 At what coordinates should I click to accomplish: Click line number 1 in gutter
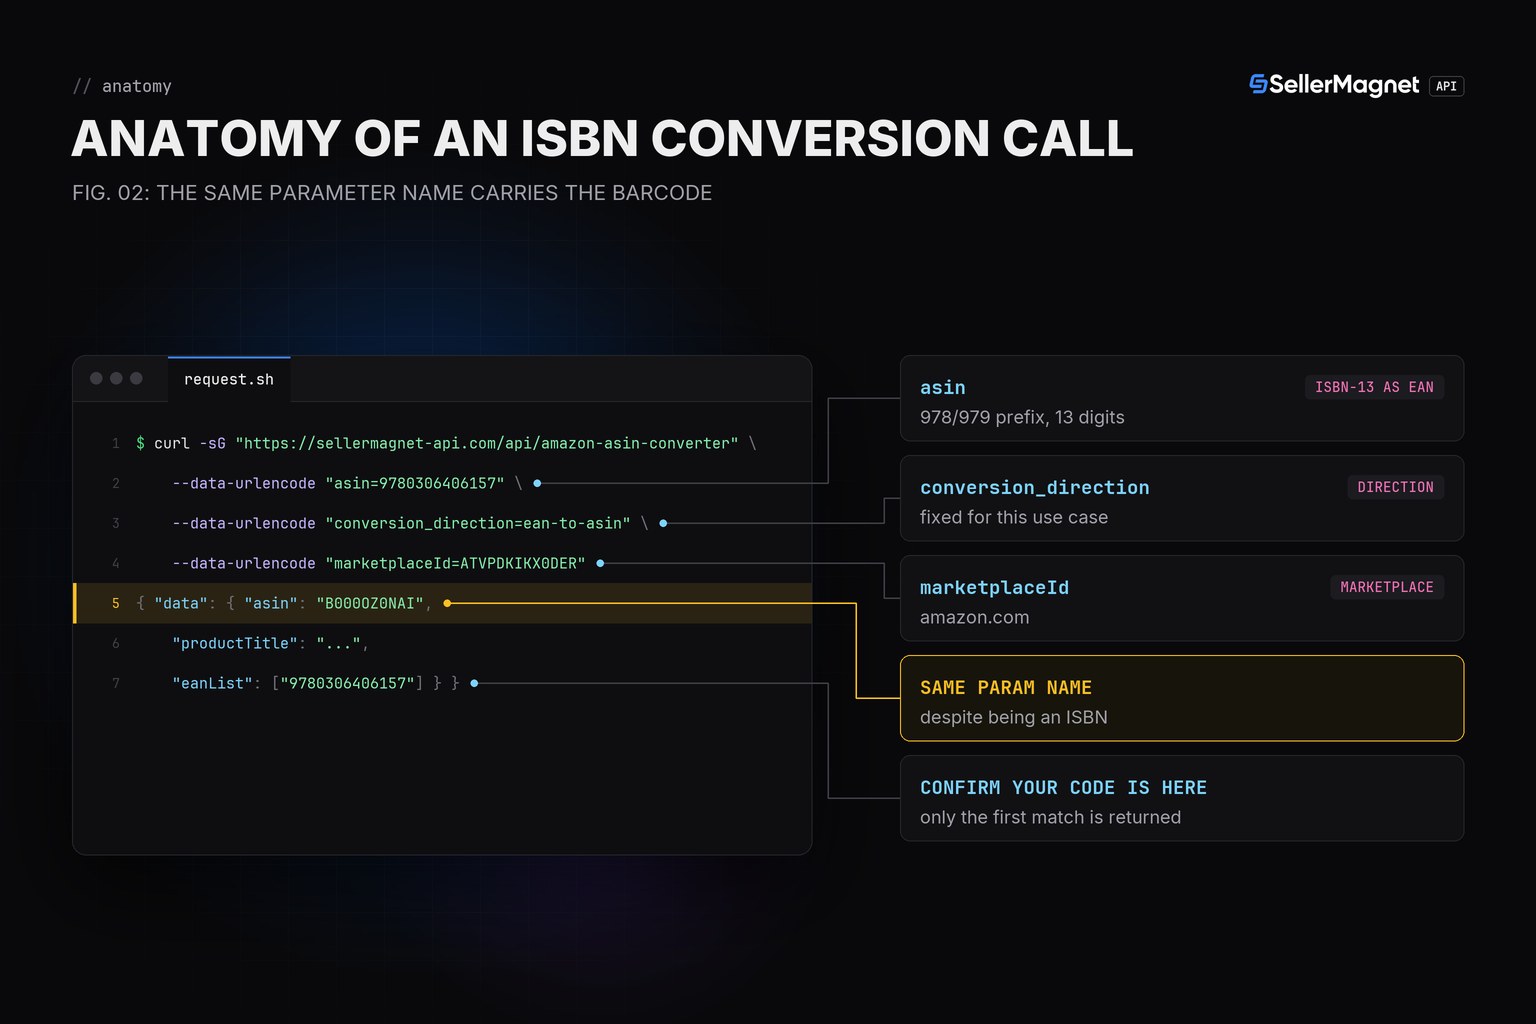[x=116, y=443]
